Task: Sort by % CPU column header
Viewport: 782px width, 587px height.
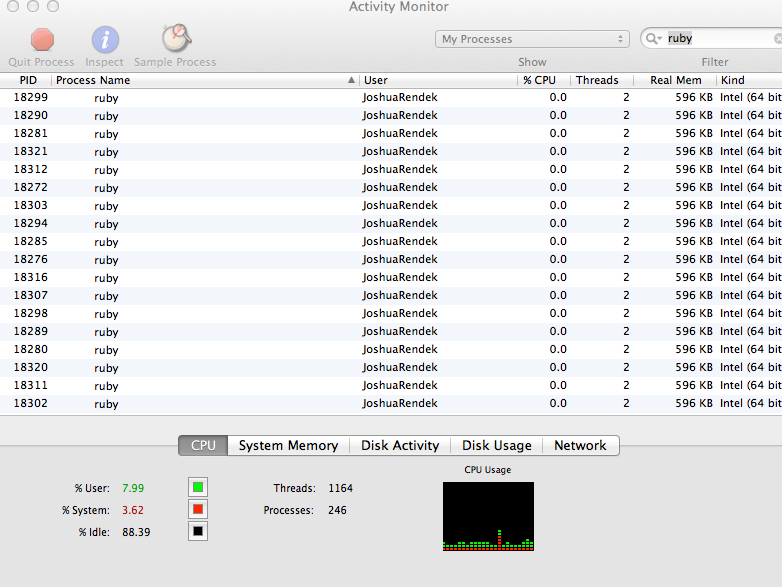Action: (x=544, y=80)
